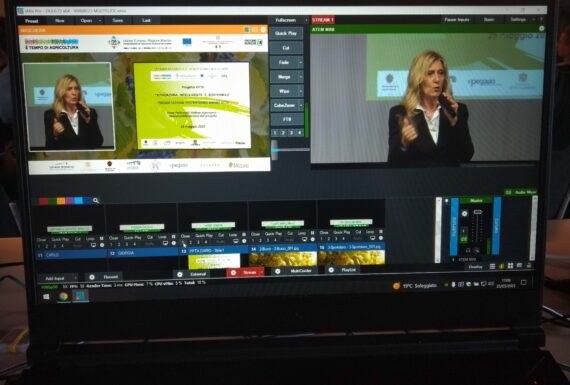
Task: Toggle the master audio mute button
Action: coord(464,239)
